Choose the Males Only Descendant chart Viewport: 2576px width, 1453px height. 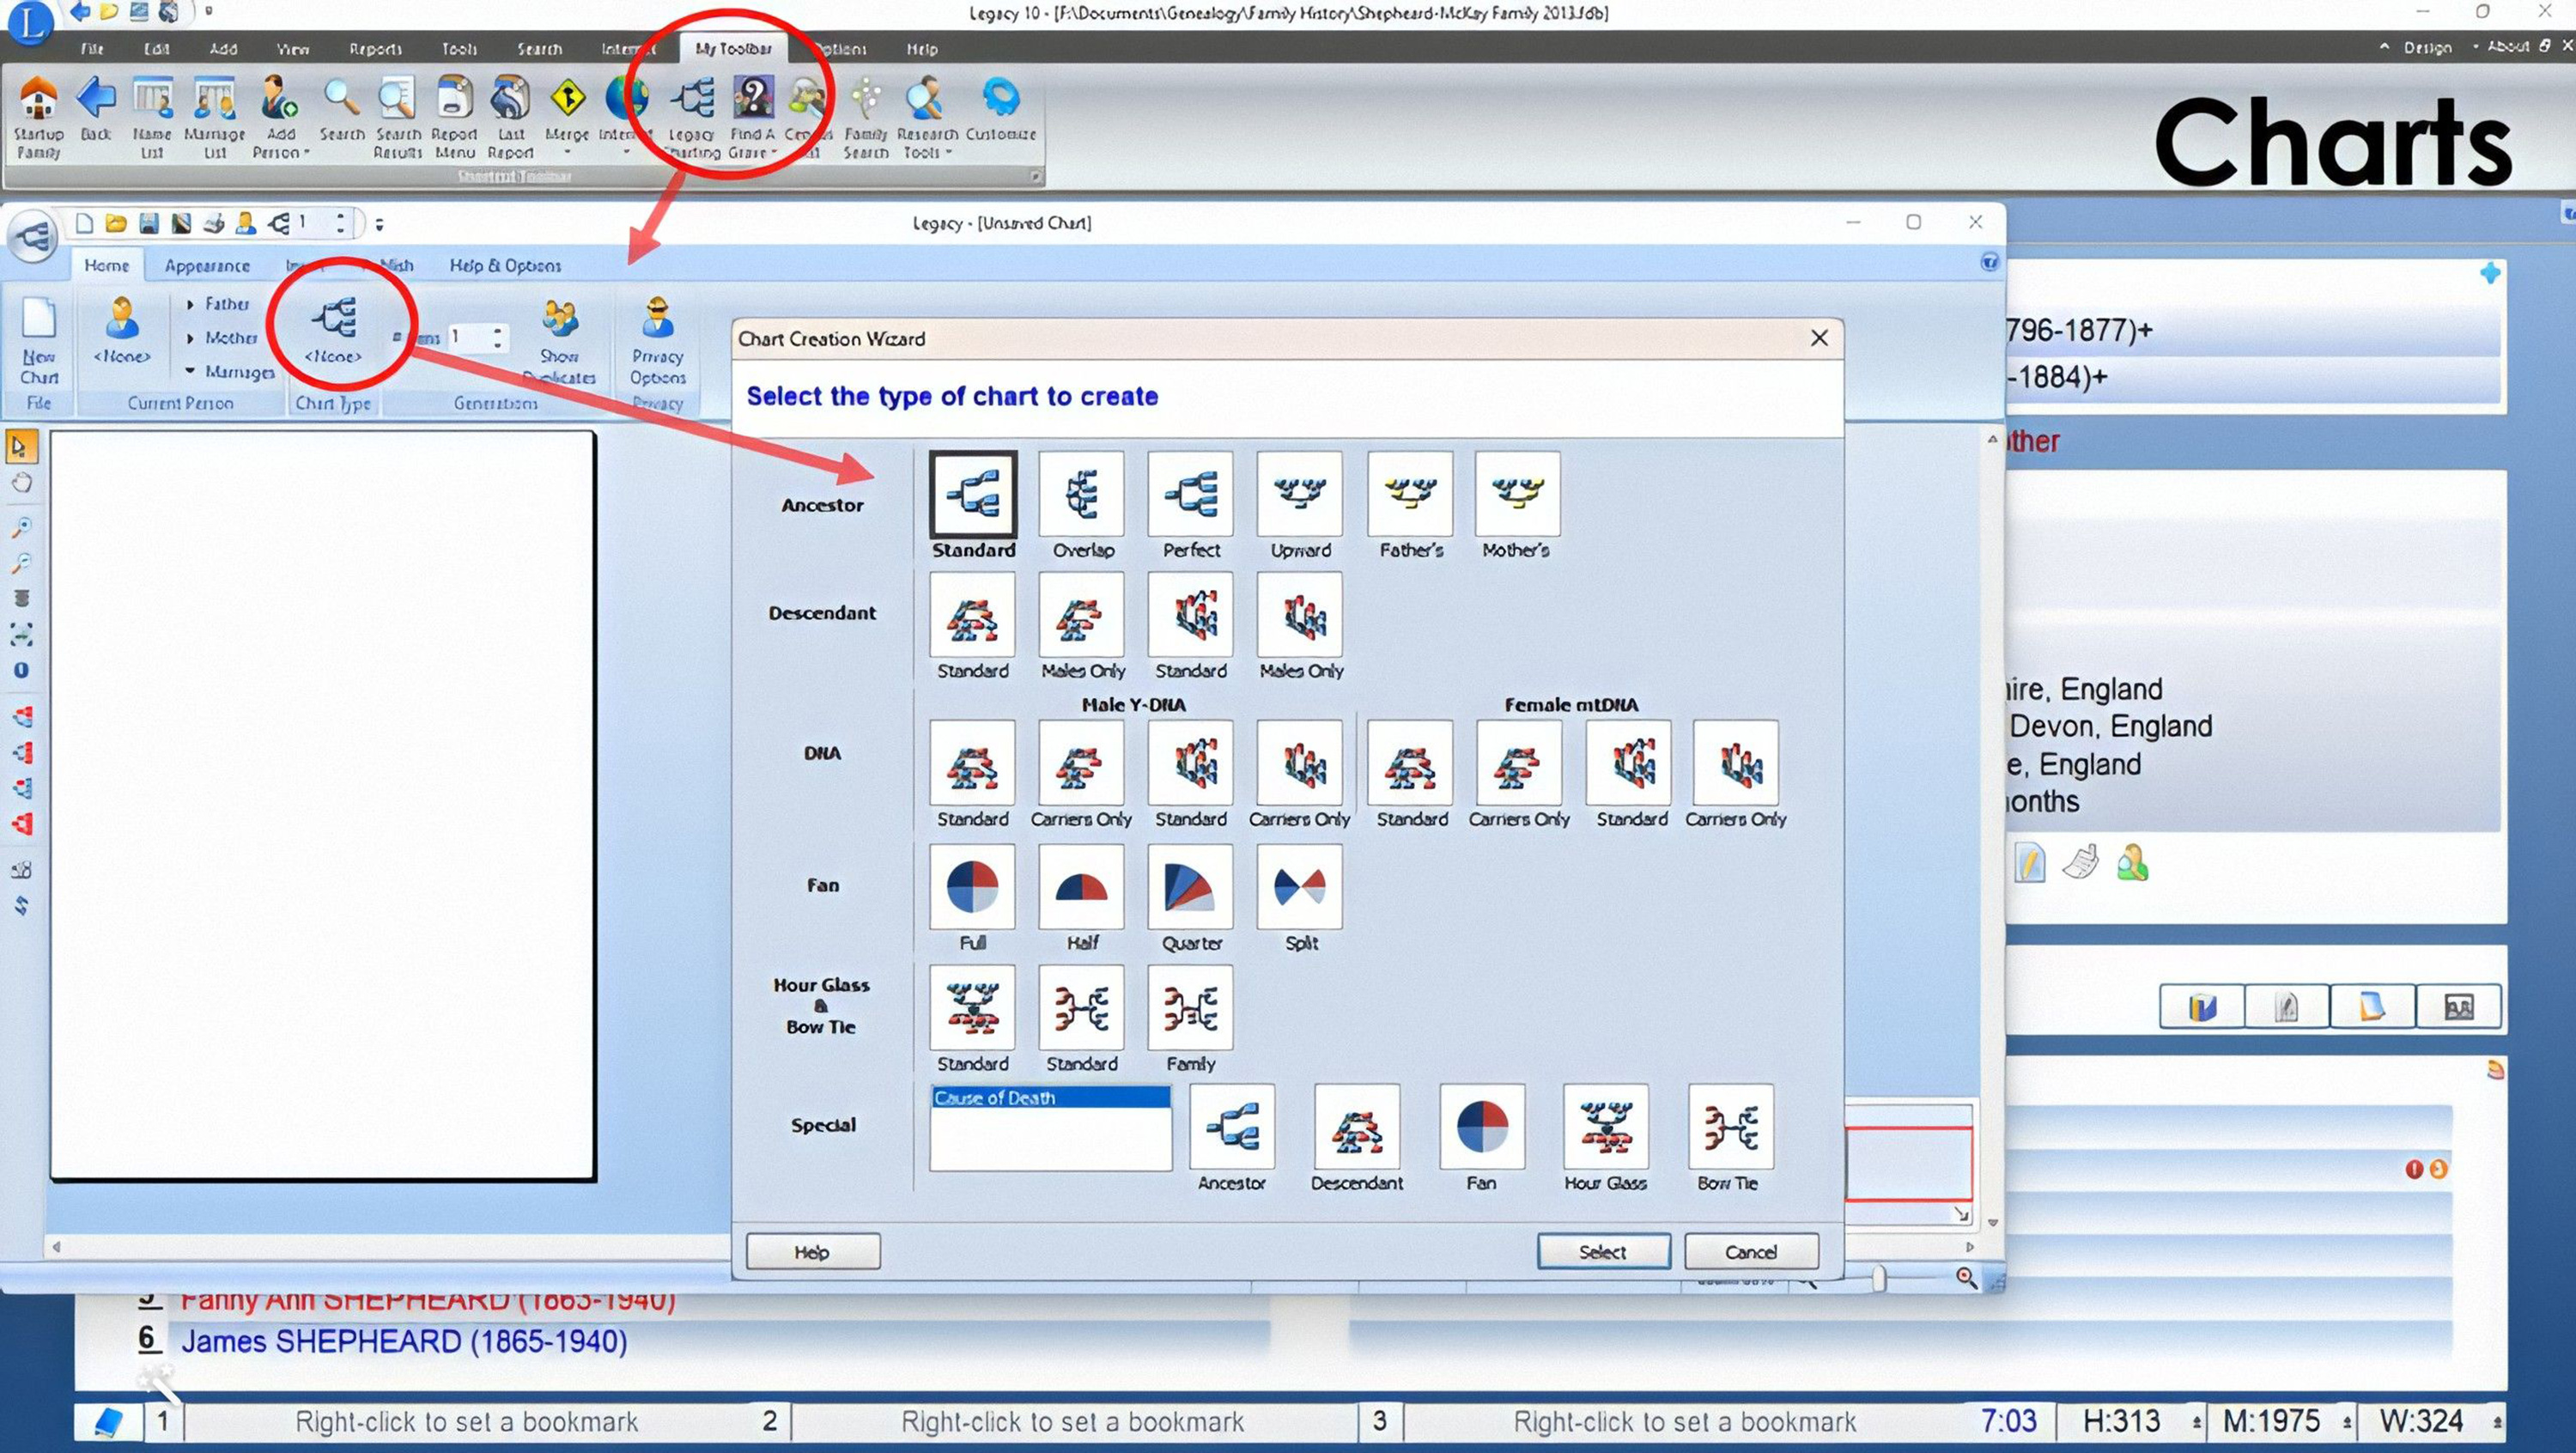pyautogui.click(x=1081, y=618)
